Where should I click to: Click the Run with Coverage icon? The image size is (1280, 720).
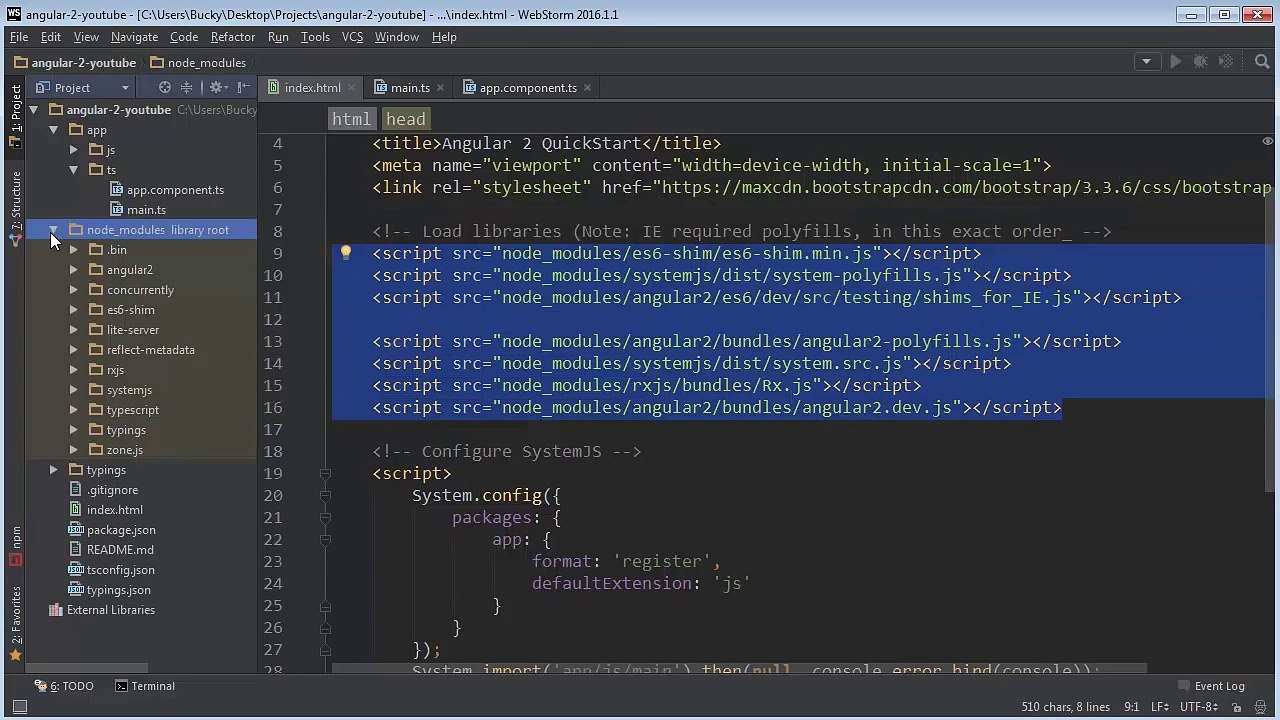1226,62
